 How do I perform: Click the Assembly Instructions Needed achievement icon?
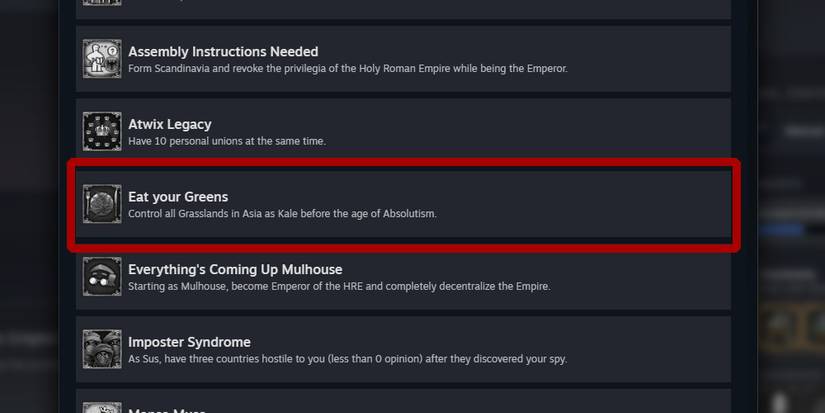pyautogui.click(x=102, y=59)
